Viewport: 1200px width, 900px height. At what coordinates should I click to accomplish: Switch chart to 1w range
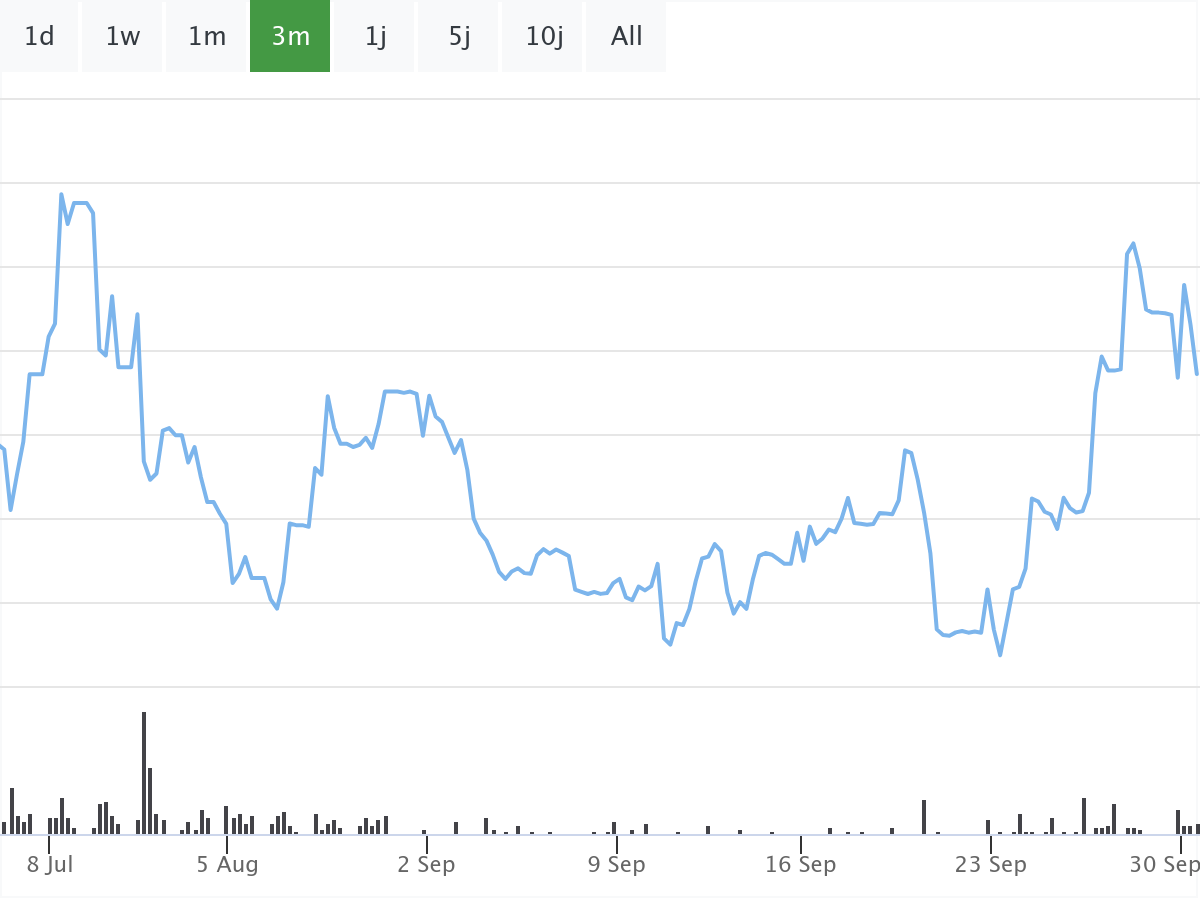pyautogui.click(x=123, y=37)
